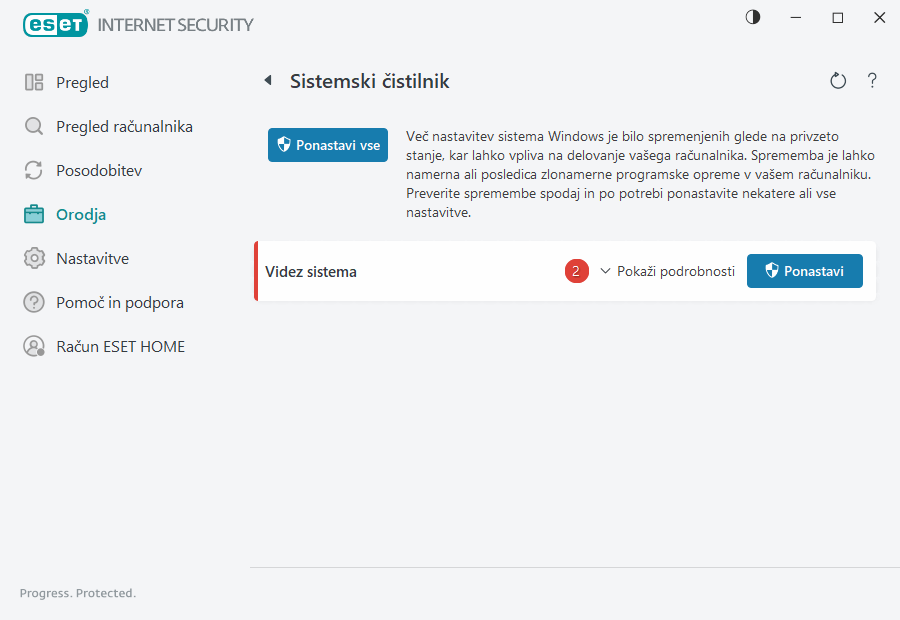This screenshot has width=900, height=620.
Task: Refresh the Sistemski čistilnik page
Action: [838, 81]
